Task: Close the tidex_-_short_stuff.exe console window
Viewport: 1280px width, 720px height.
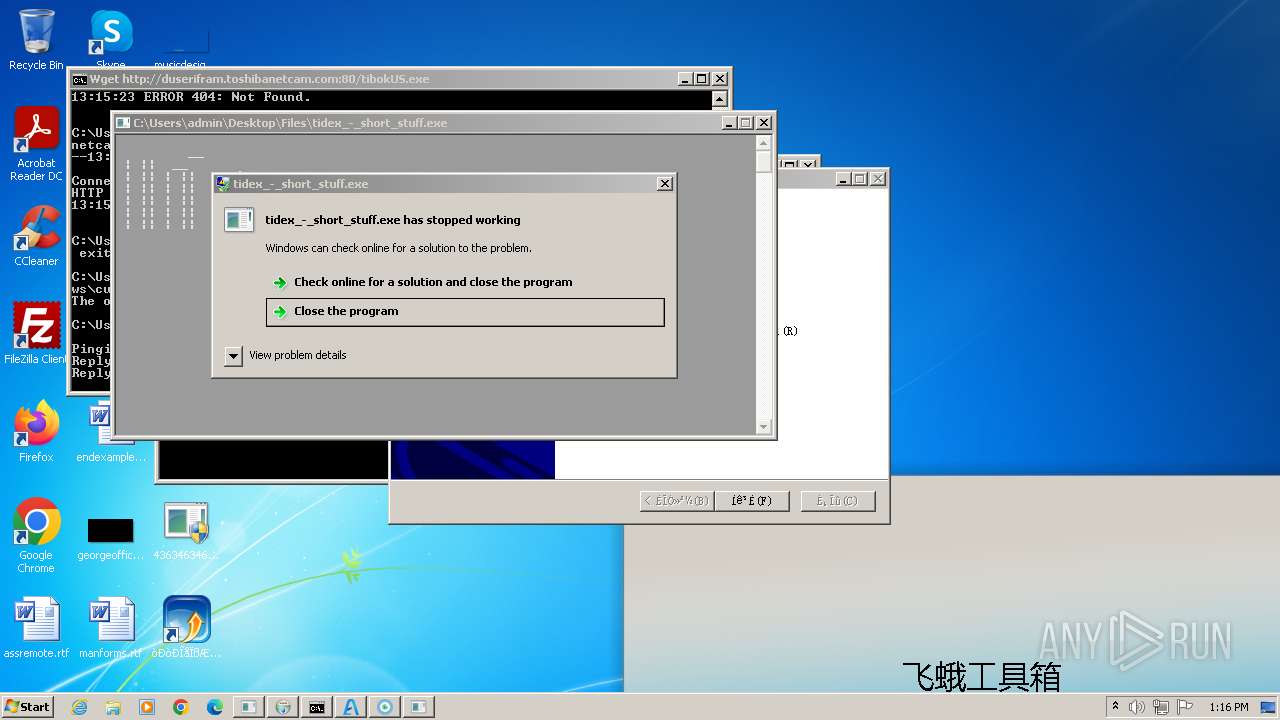Action: [x=764, y=123]
